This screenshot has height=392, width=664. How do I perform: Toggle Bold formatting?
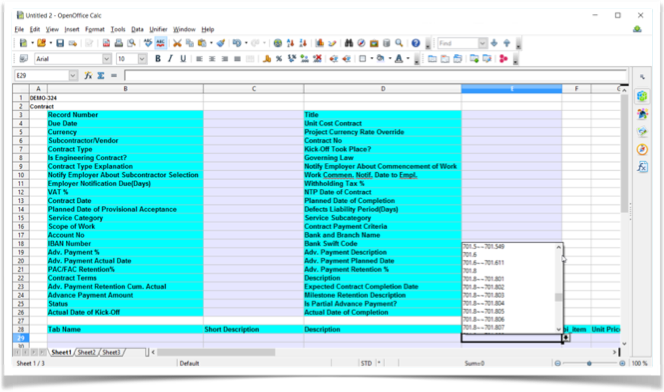click(158, 59)
